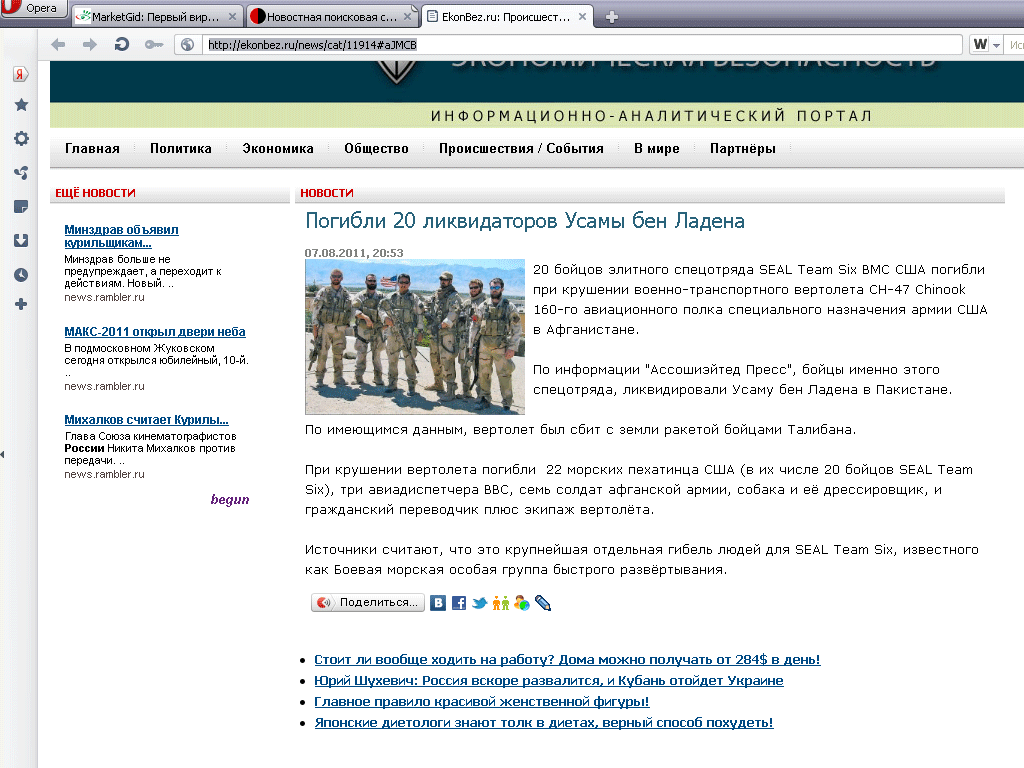This screenshot has width=1024, height=768.
Task: Click ЕЩЁ НОВОСТИ section header
Action: [95, 193]
